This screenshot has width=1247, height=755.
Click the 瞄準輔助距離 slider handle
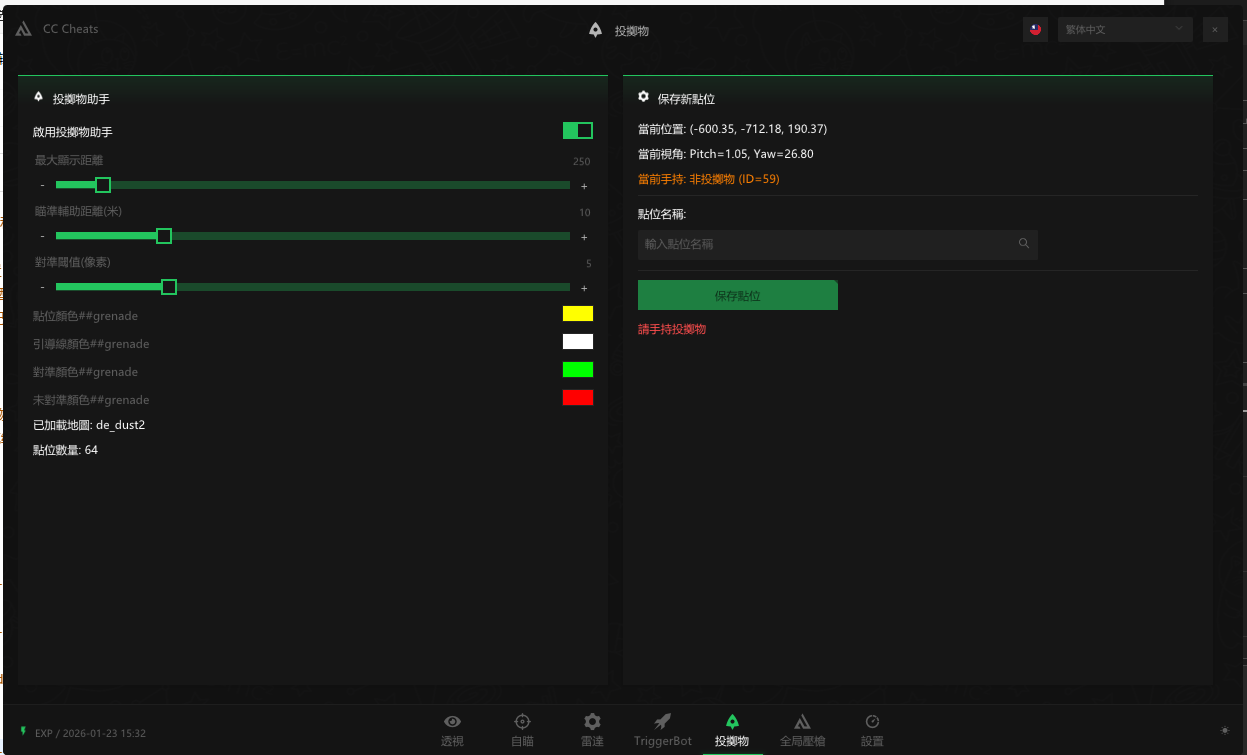coord(164,236)
